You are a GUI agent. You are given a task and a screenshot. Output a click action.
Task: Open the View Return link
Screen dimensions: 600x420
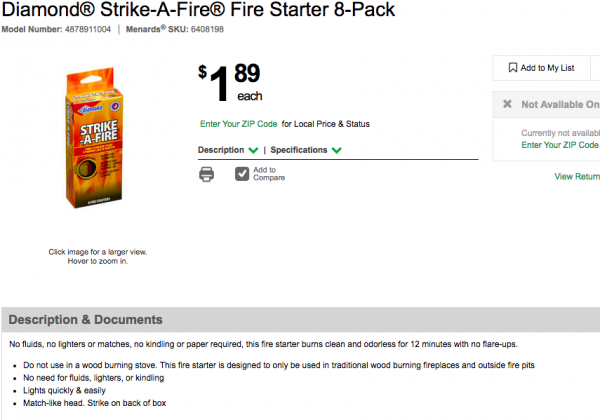pos(577,176)
